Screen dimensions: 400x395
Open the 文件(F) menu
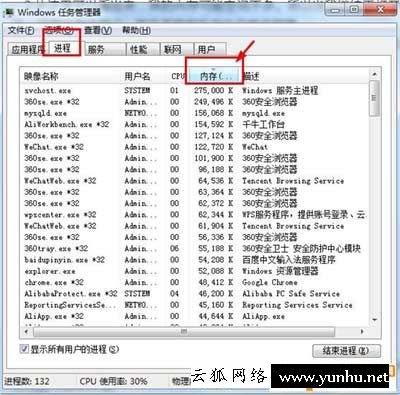pos(21,31)
